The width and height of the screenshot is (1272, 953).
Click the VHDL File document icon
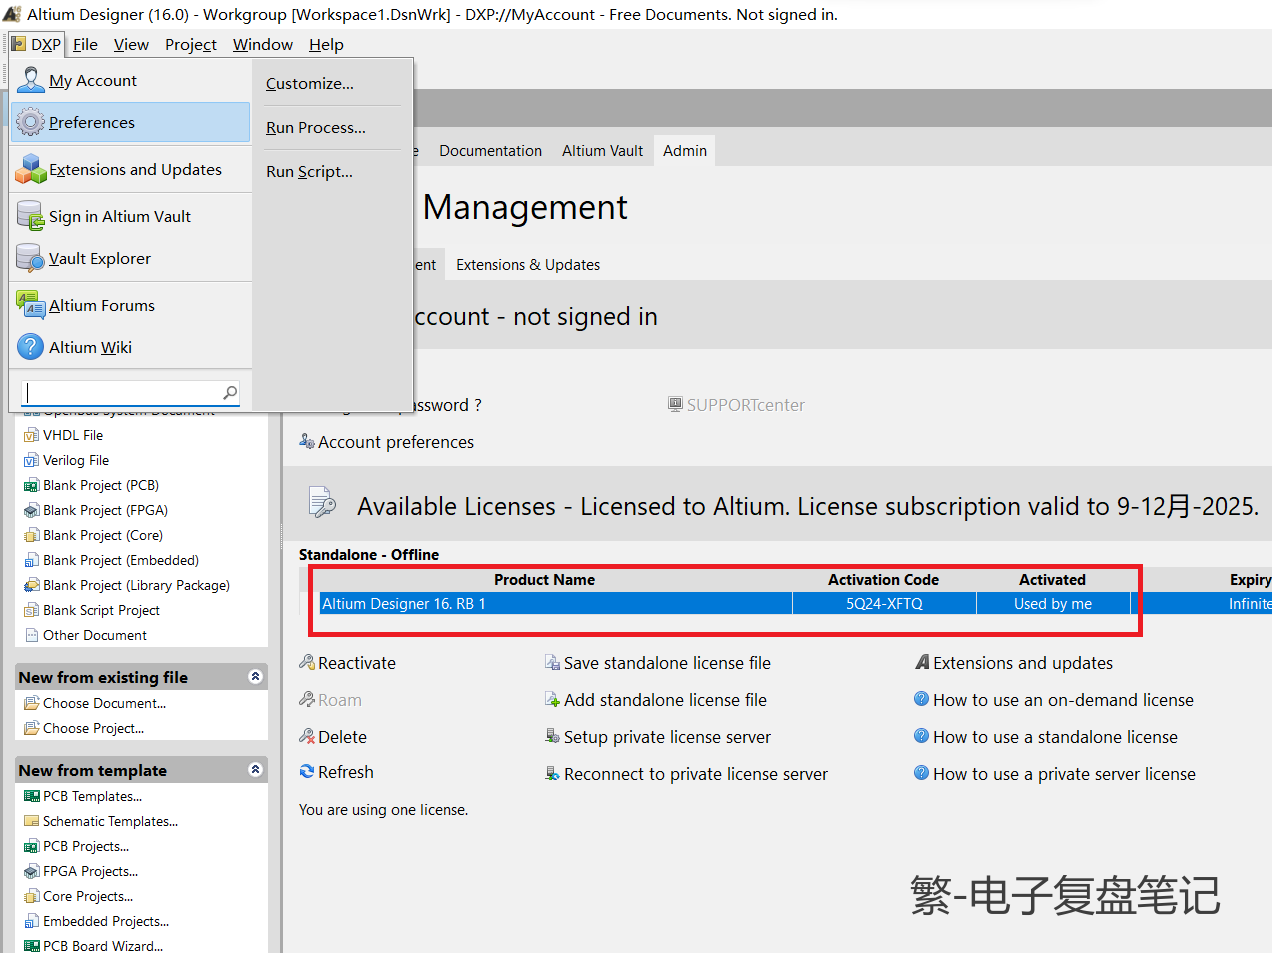click(31, 435)
